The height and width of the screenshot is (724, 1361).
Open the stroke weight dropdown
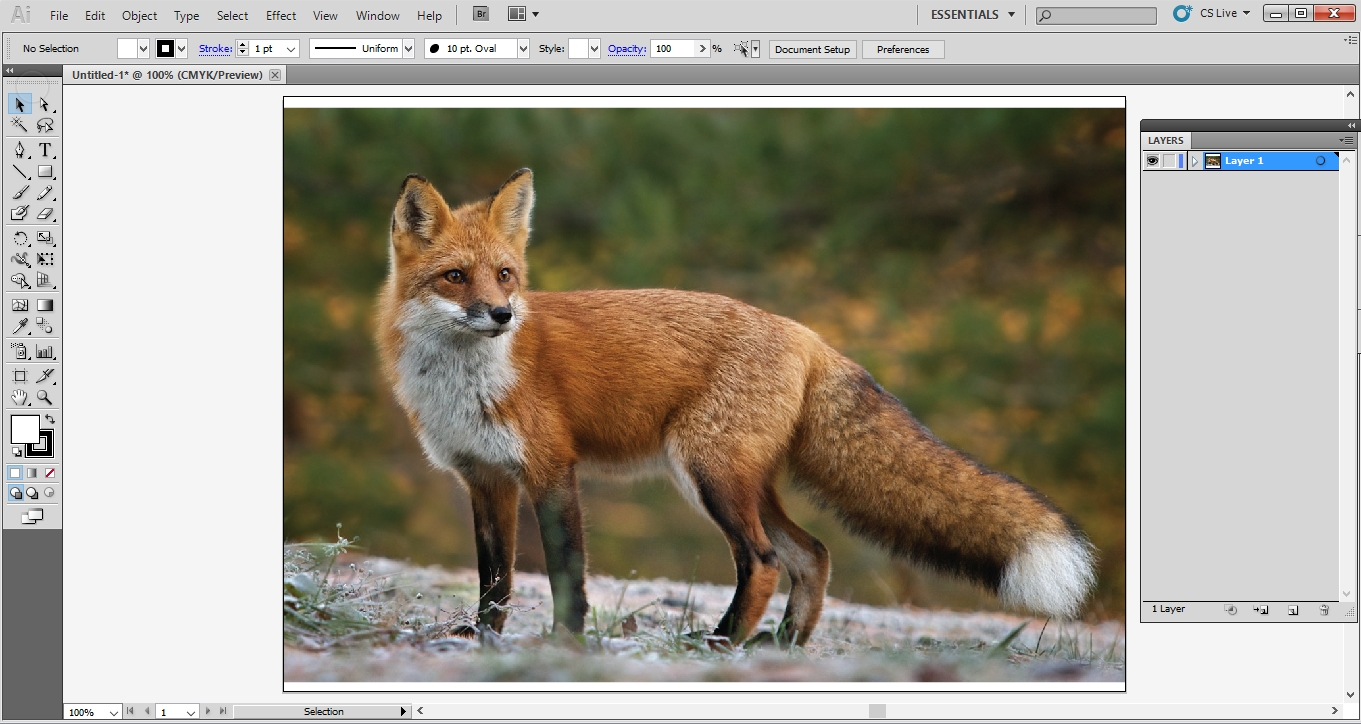pos(291,49)
